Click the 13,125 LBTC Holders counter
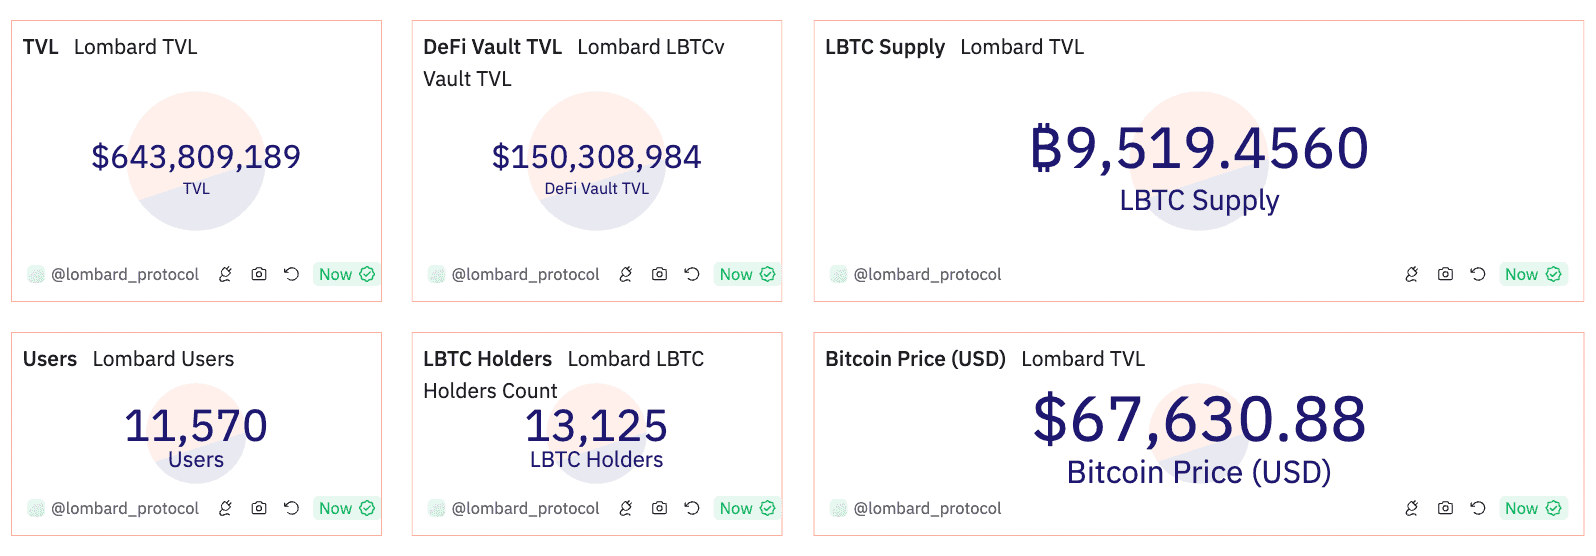Image resolution: width=1596 pixels, height=556 pixels. click(x=596, y=426)
